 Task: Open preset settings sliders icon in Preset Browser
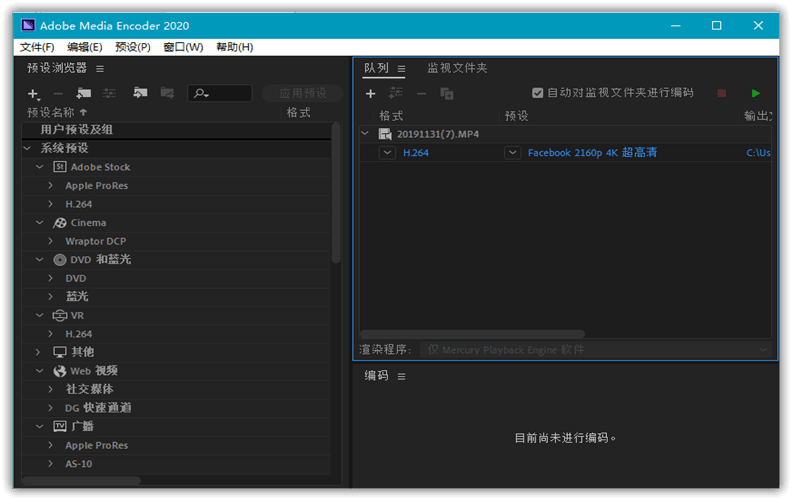109,93
